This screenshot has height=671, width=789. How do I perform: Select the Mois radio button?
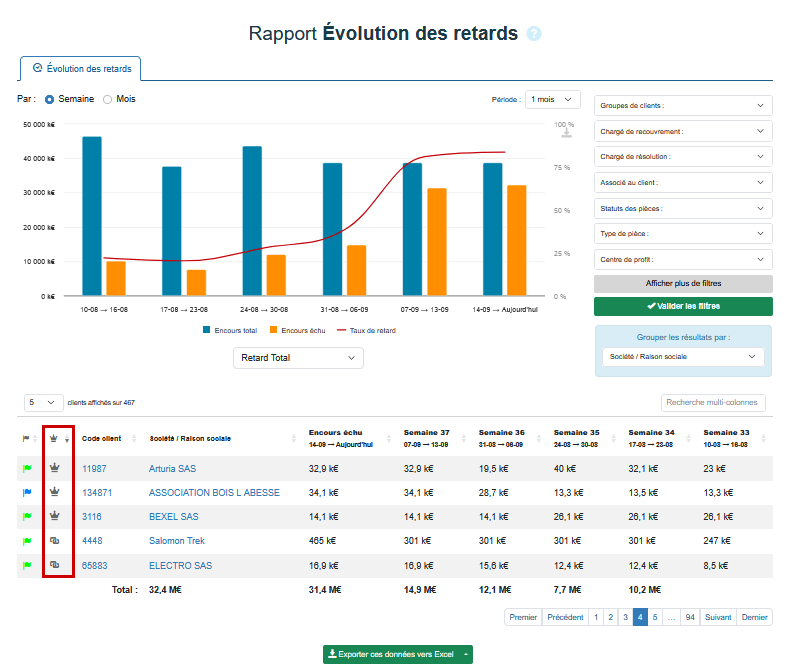point(107,100)
